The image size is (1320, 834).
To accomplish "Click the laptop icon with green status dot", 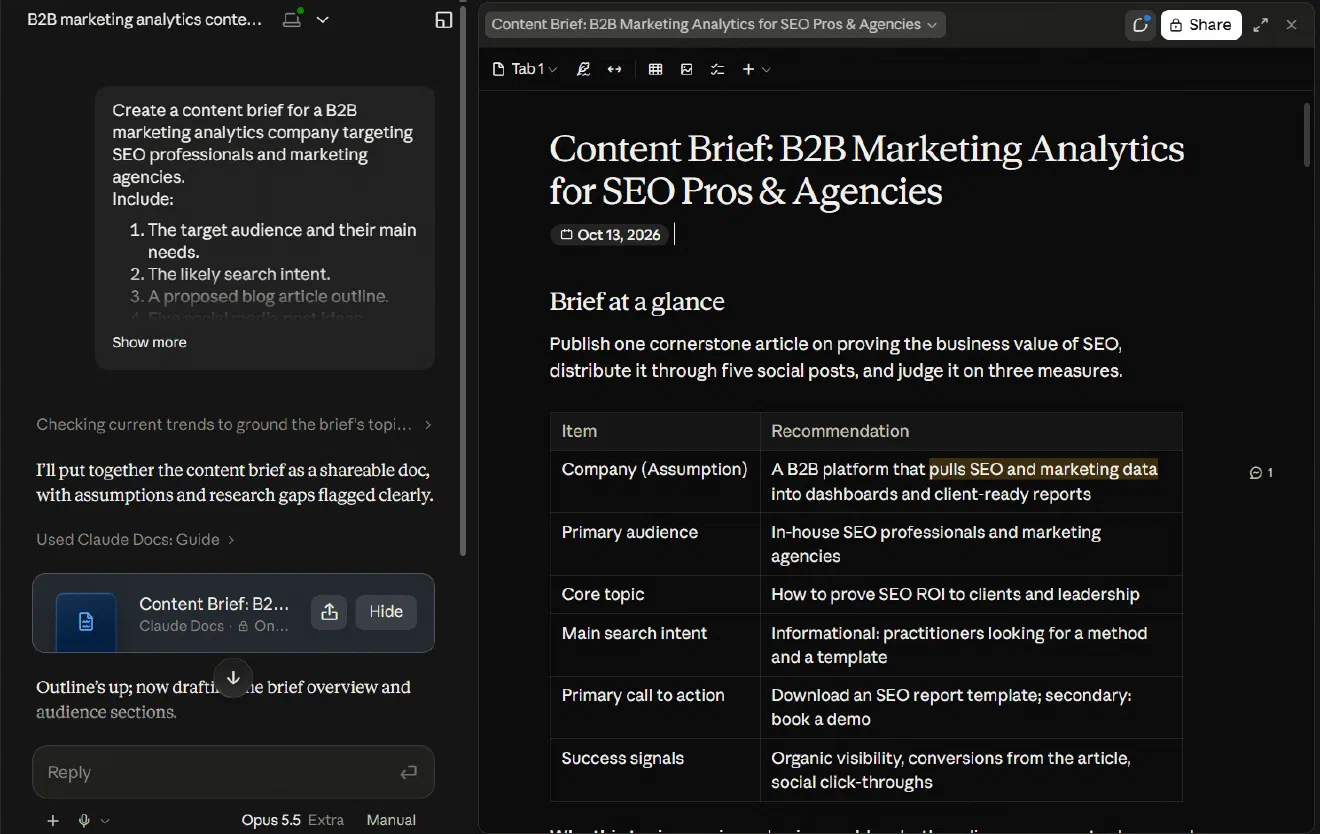I will (x=292, y=19).
